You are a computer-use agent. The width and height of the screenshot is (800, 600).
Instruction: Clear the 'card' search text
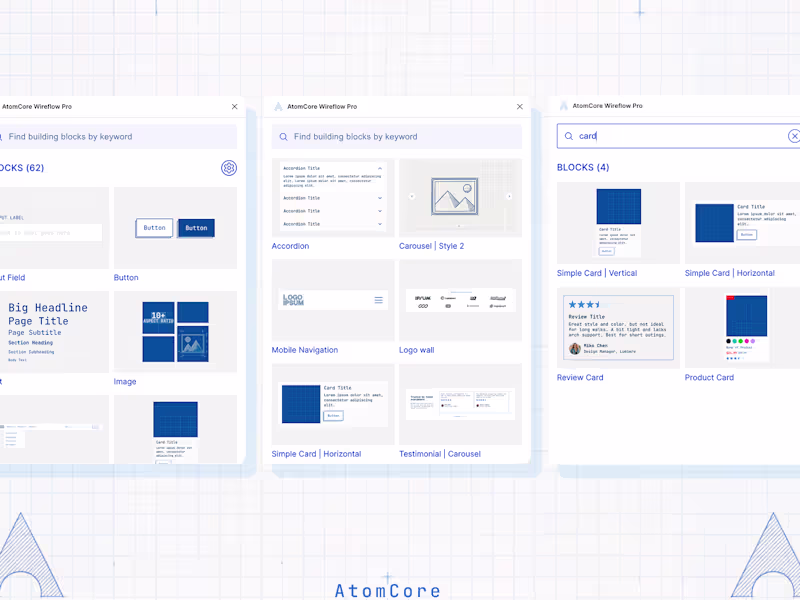point(794,136)
